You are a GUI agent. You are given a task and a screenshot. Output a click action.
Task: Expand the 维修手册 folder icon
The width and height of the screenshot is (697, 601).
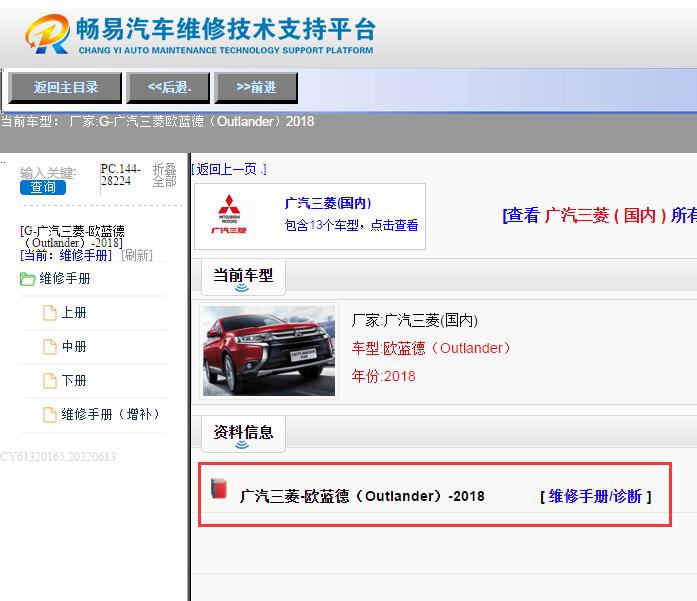click(x=27, y=279)
